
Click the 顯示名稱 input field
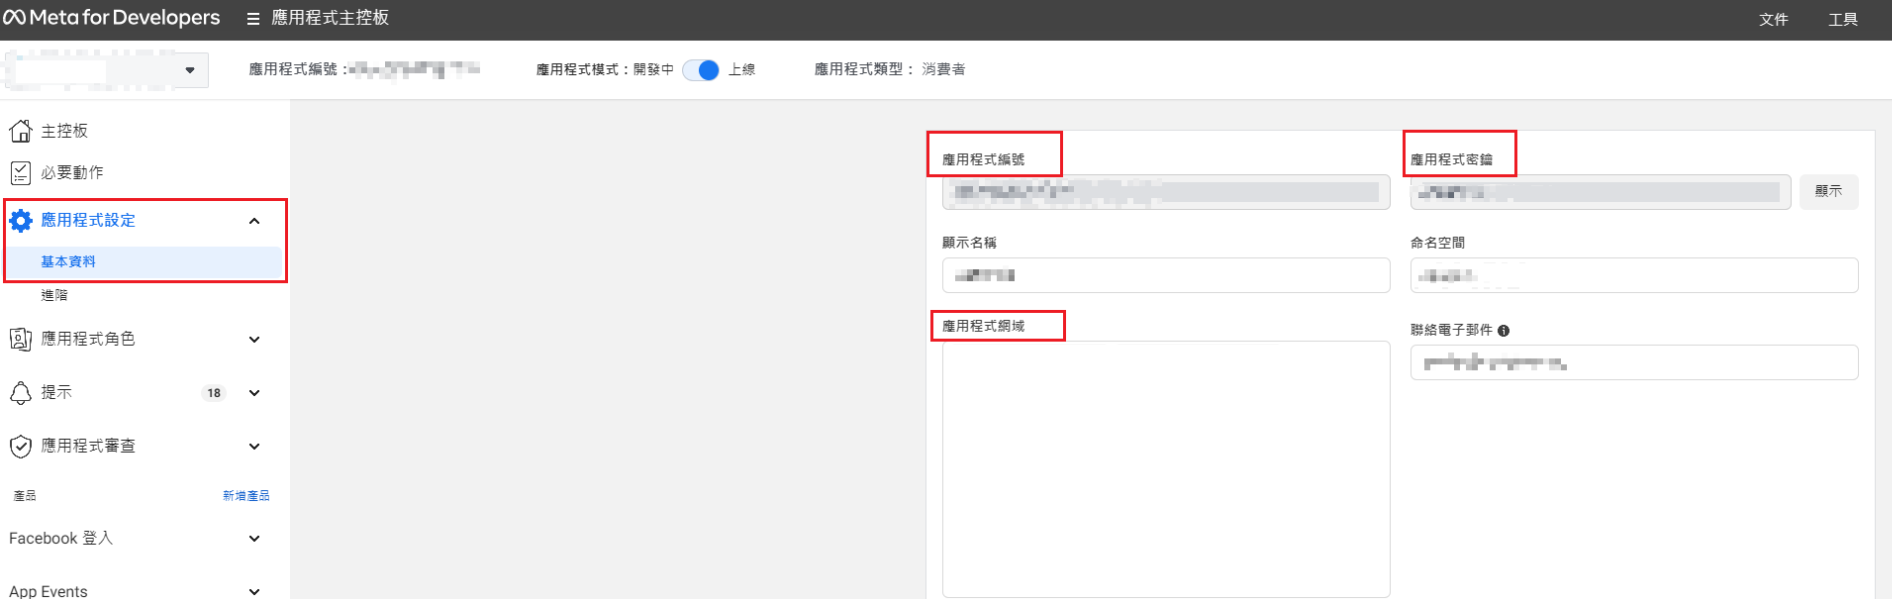[x=1166, y=275]
